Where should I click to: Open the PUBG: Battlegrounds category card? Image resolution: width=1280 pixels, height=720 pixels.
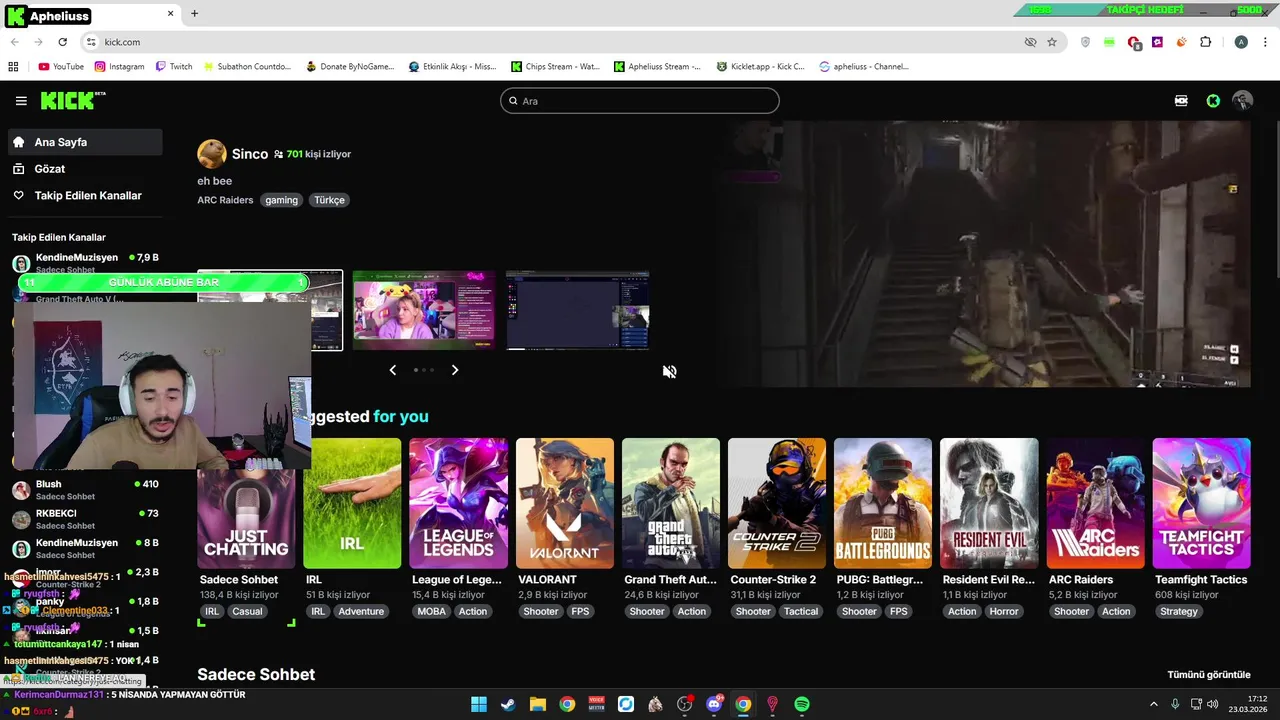click(883, 503)
